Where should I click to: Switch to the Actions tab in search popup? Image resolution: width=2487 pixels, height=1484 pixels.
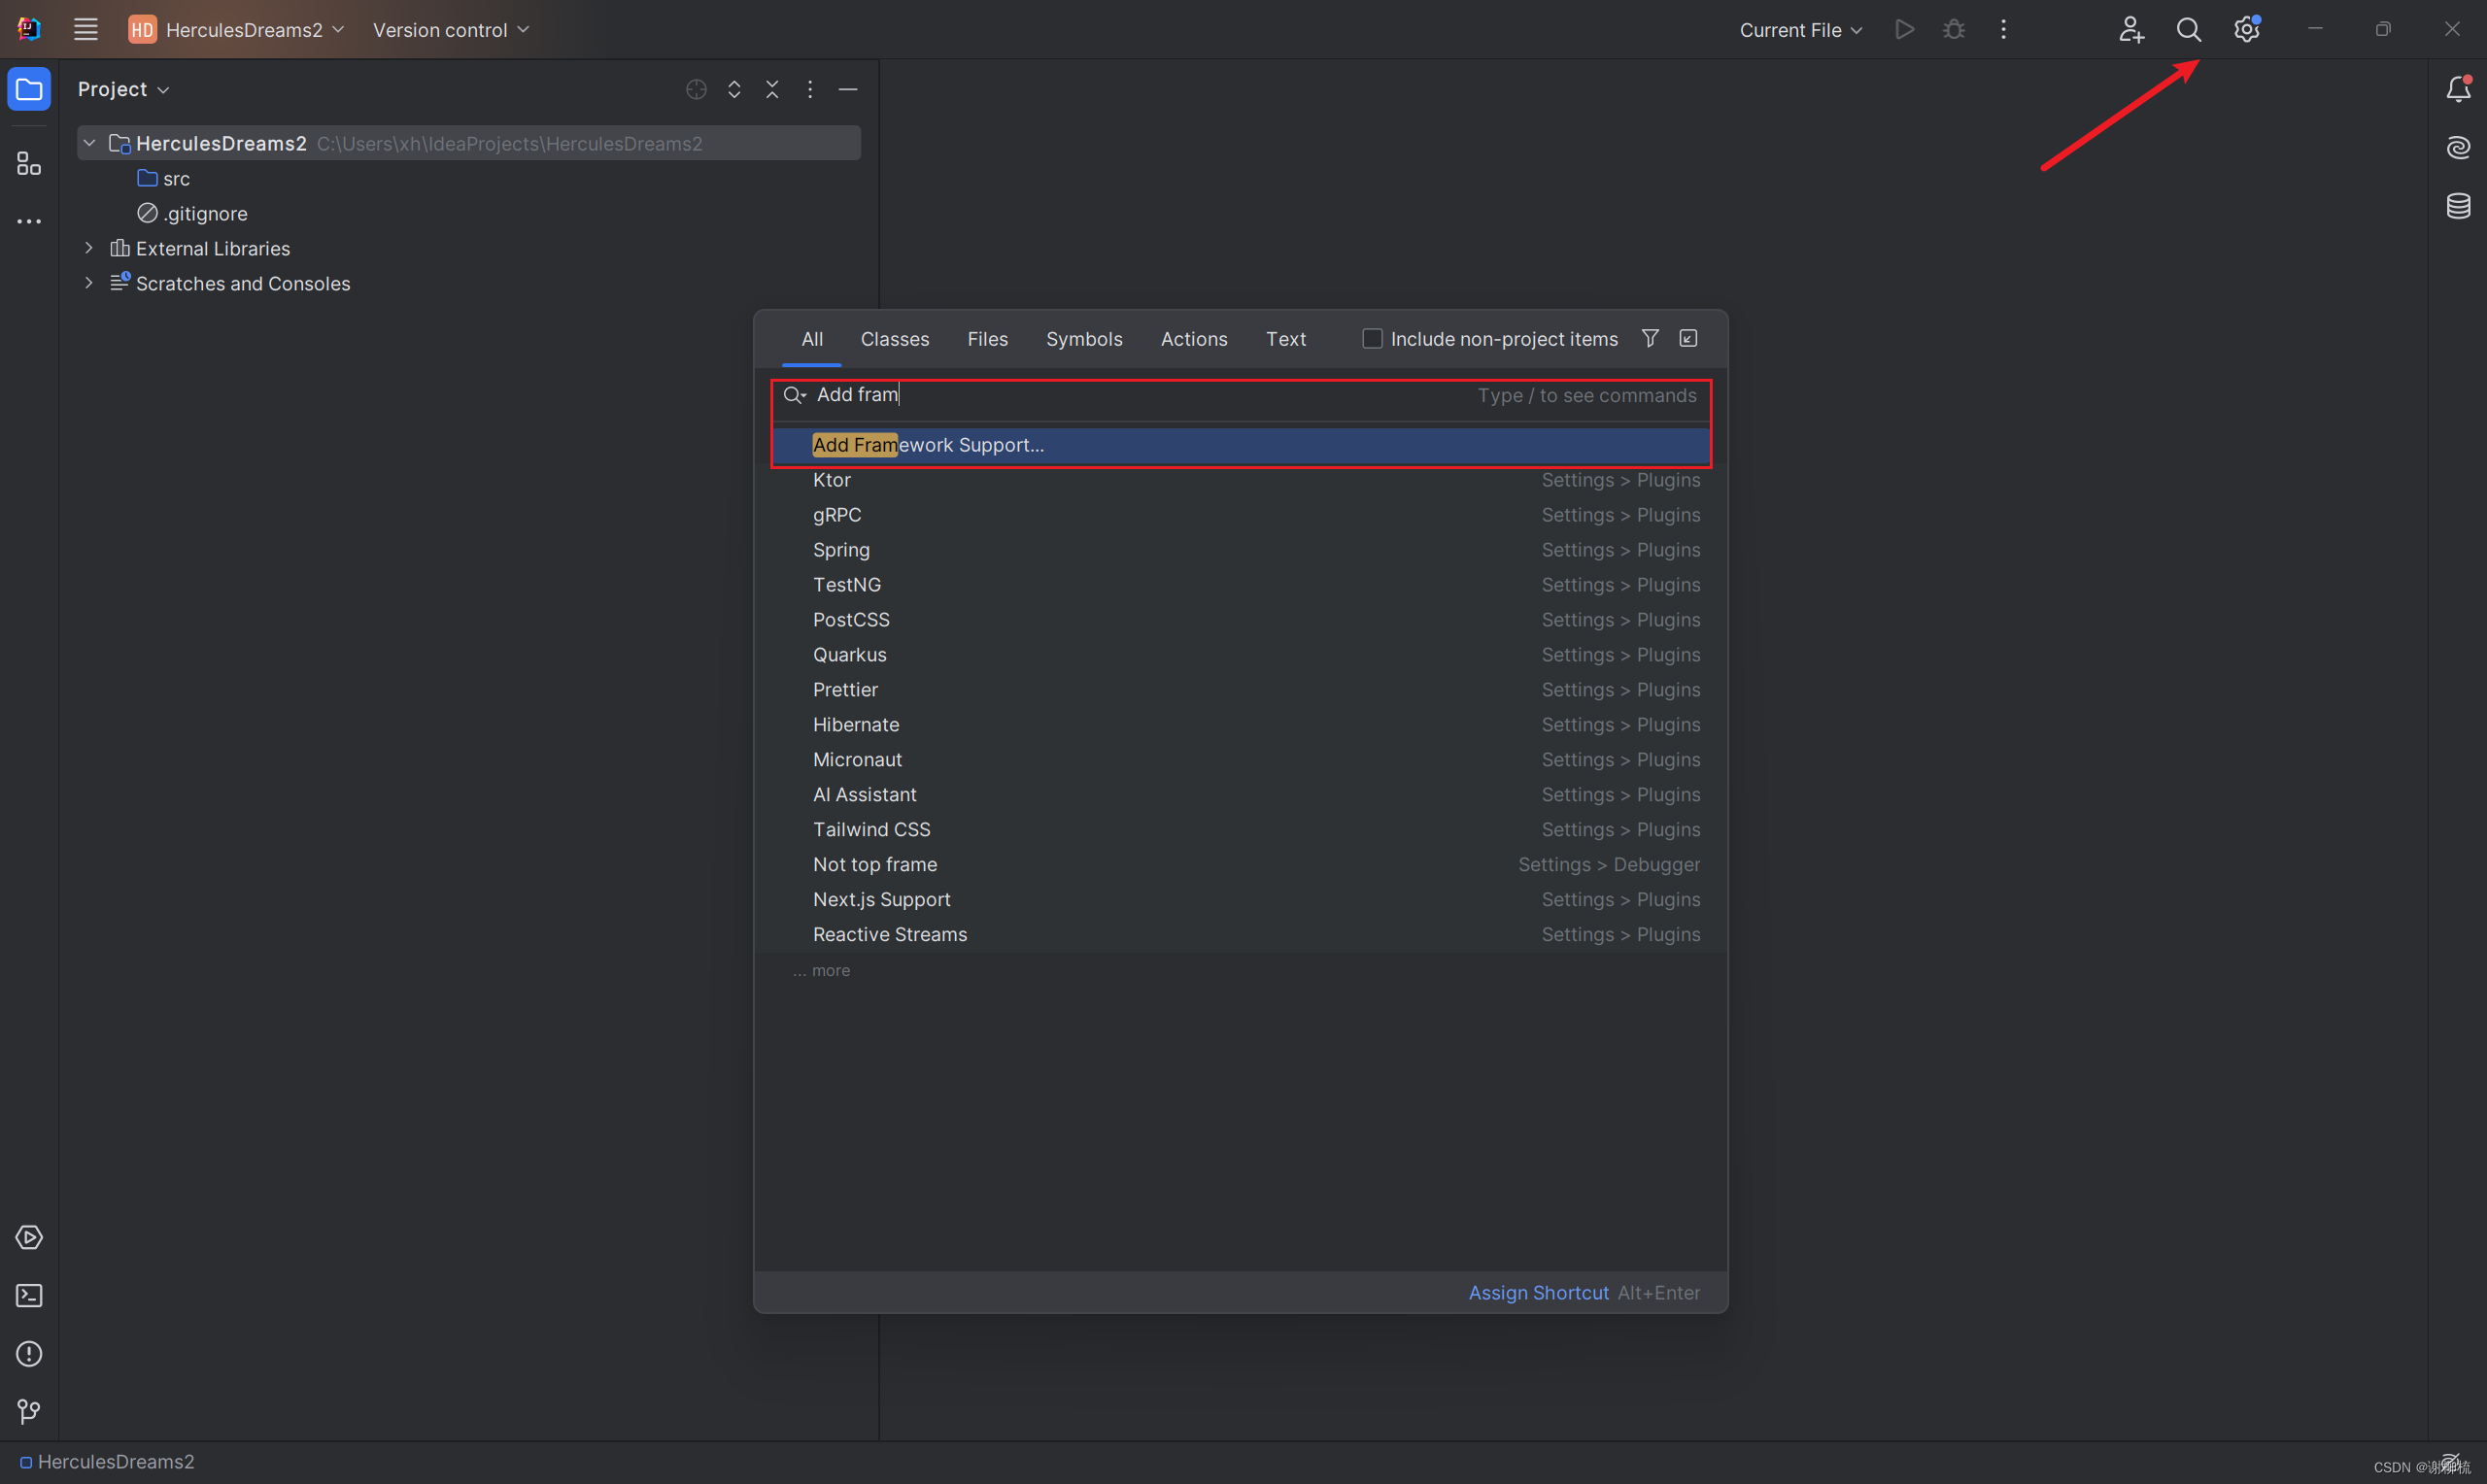click(1193, 338)
